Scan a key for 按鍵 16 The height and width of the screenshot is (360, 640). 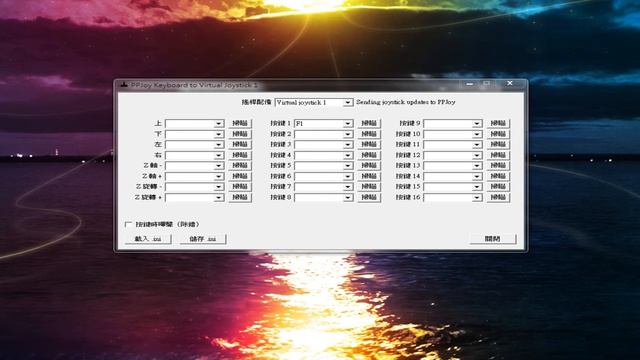[498, 197]
